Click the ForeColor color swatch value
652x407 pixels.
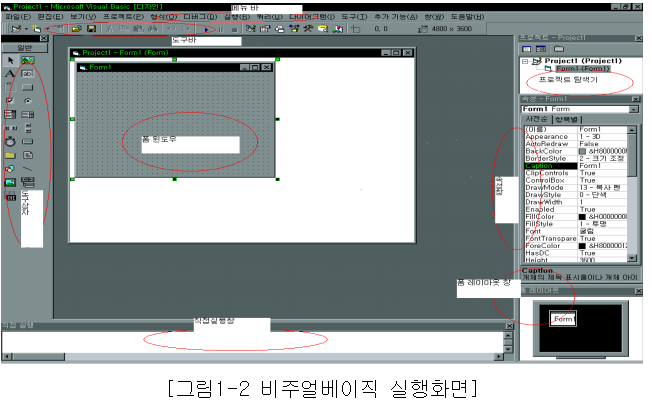[x=583, y=246]
